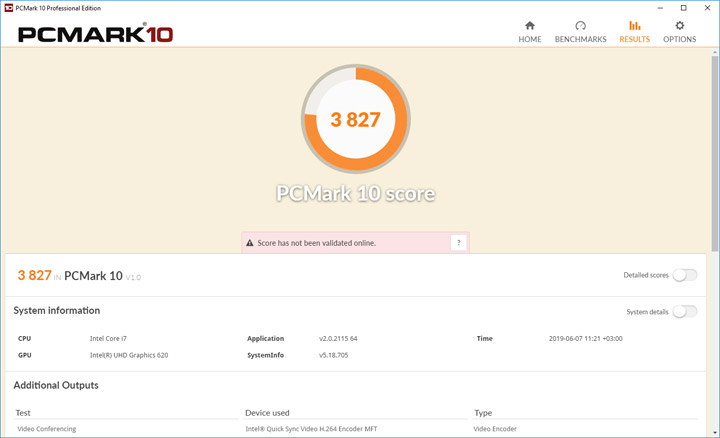Minimize the PCMark 10 window
This screenshot has width=720, height=438.
point(660,8)
